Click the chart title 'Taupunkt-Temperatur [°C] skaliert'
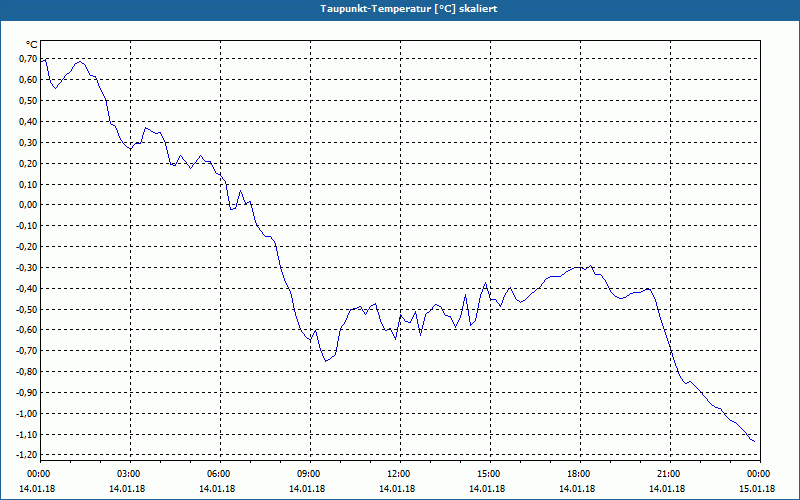Viewport: 800px width, 500px height. (409, 9)
